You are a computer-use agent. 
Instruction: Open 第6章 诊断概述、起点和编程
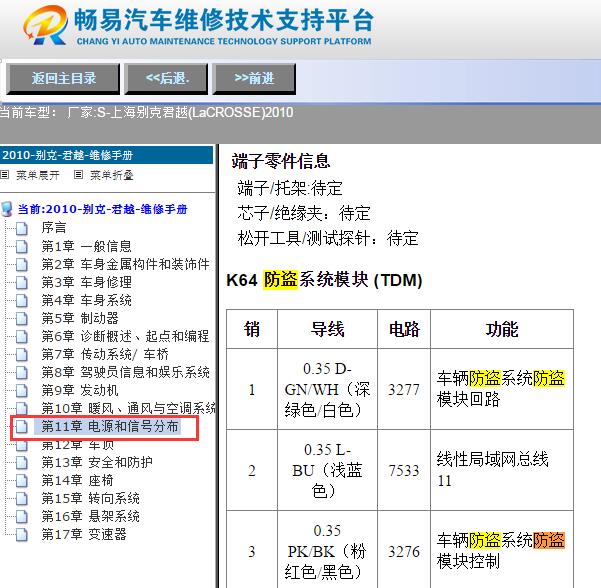point(125,336)
